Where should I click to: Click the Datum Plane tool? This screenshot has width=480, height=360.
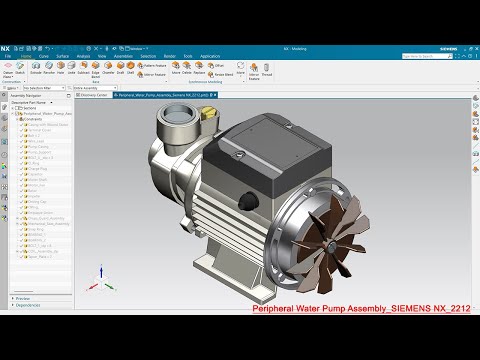tap(8, 69)
